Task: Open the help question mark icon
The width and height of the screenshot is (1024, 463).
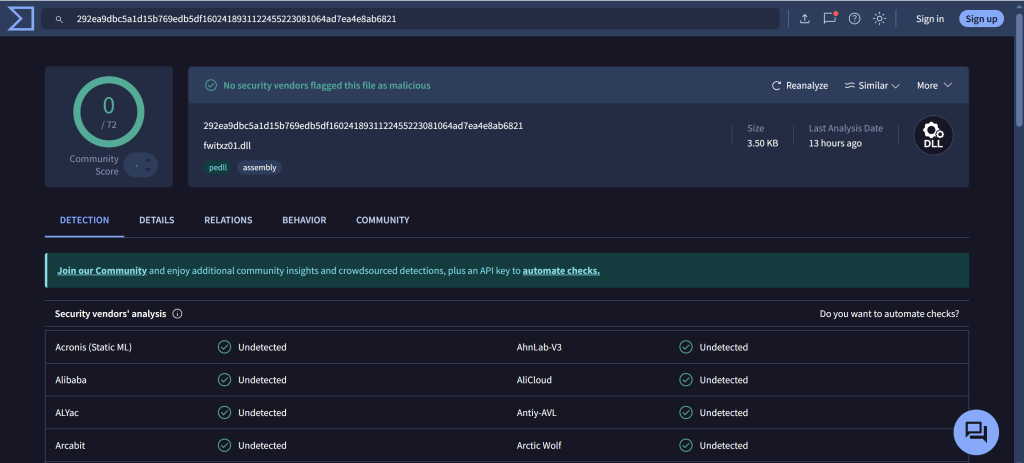Action: [x=854, y=19]
